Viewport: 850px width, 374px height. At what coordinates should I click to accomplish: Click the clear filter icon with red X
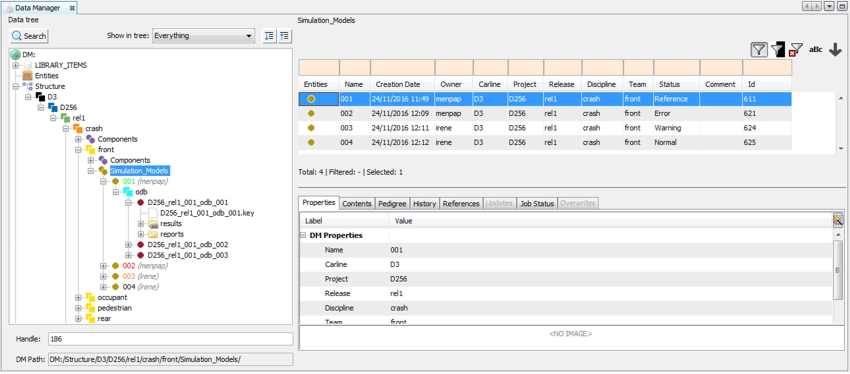796,50
